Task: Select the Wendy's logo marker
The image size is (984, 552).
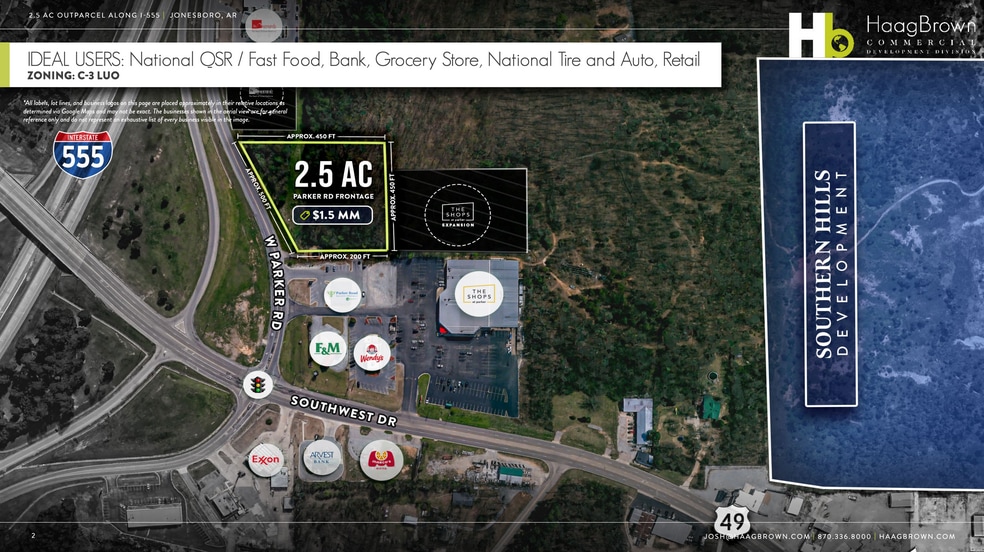Action: (x=372, y=351)
